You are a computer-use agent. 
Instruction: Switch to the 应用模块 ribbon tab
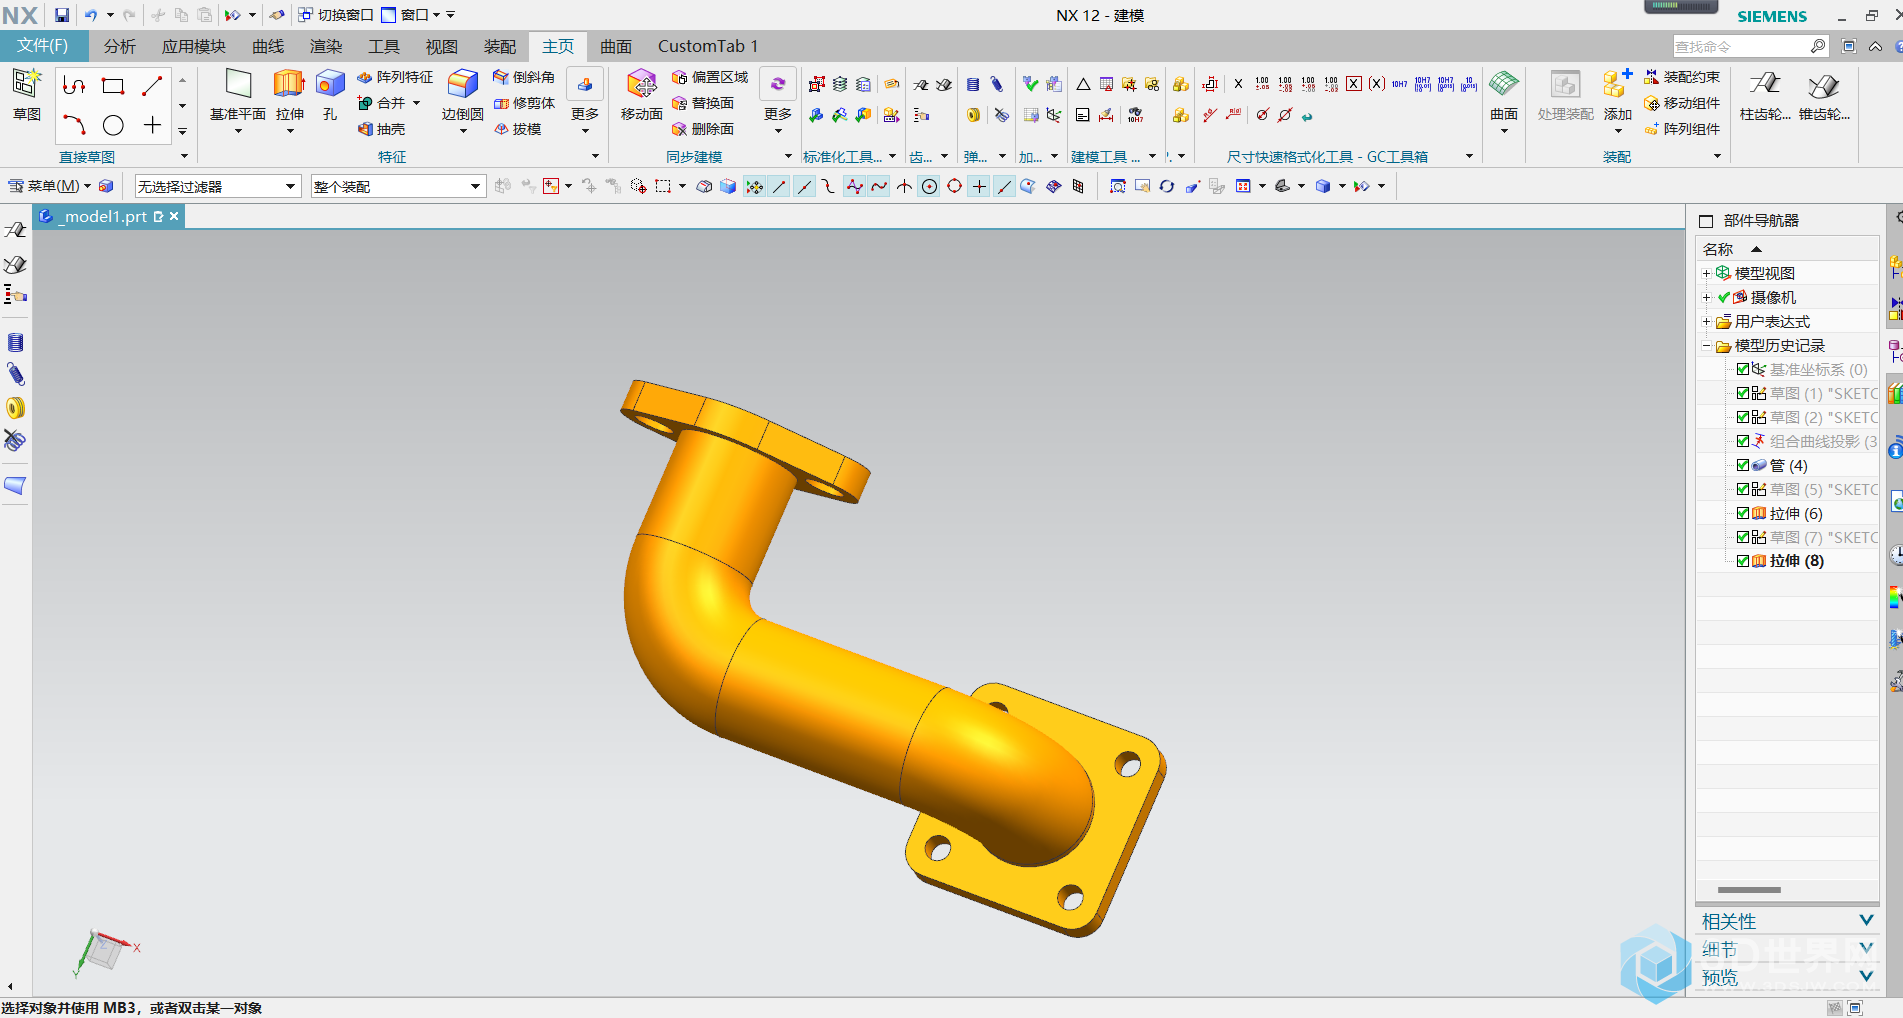click(x=194, y=46)
